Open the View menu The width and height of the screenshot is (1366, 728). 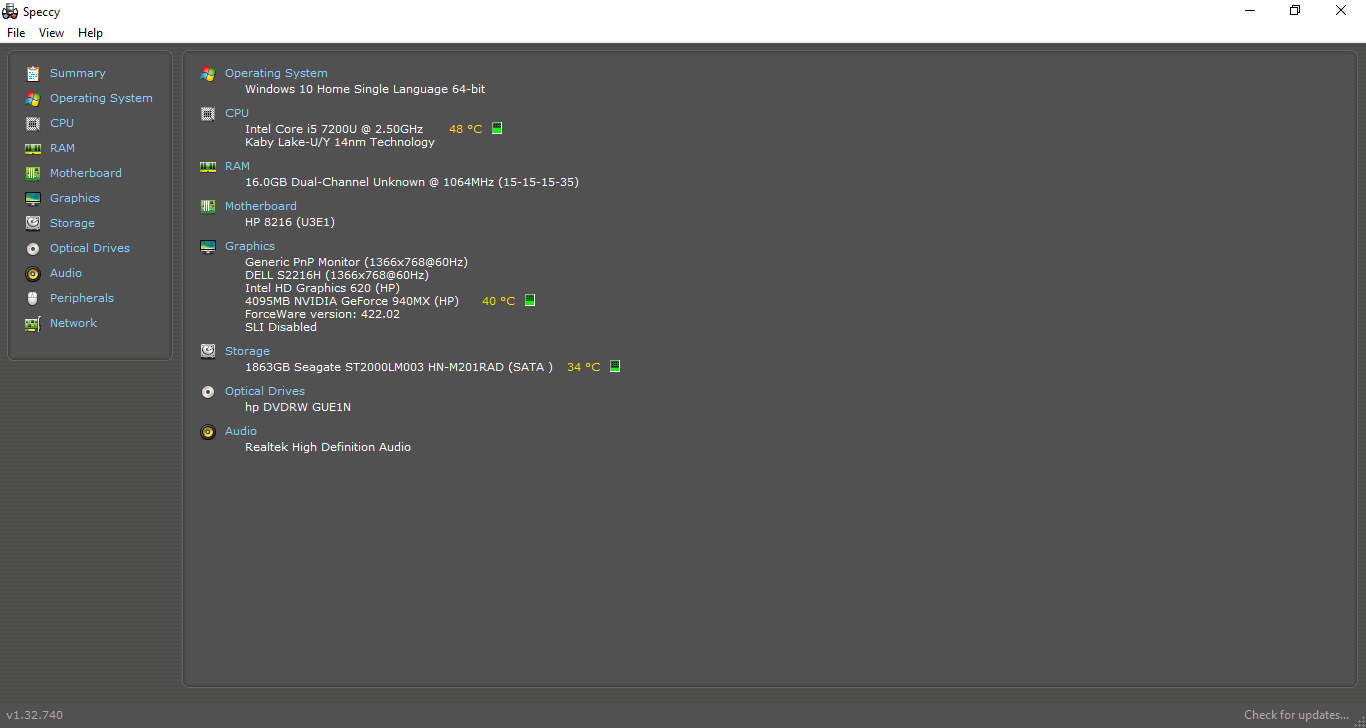point(51,33)
